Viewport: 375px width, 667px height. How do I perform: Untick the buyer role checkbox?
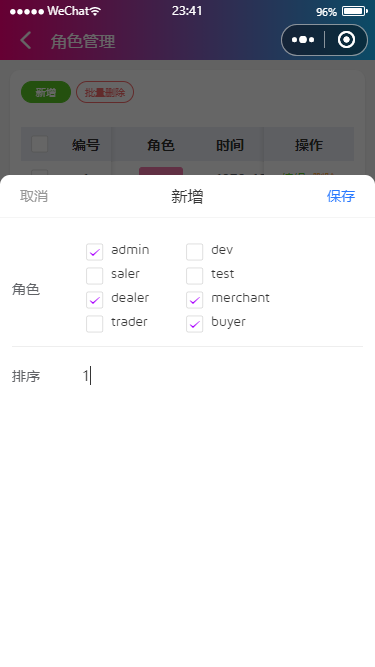pos(194,324)
